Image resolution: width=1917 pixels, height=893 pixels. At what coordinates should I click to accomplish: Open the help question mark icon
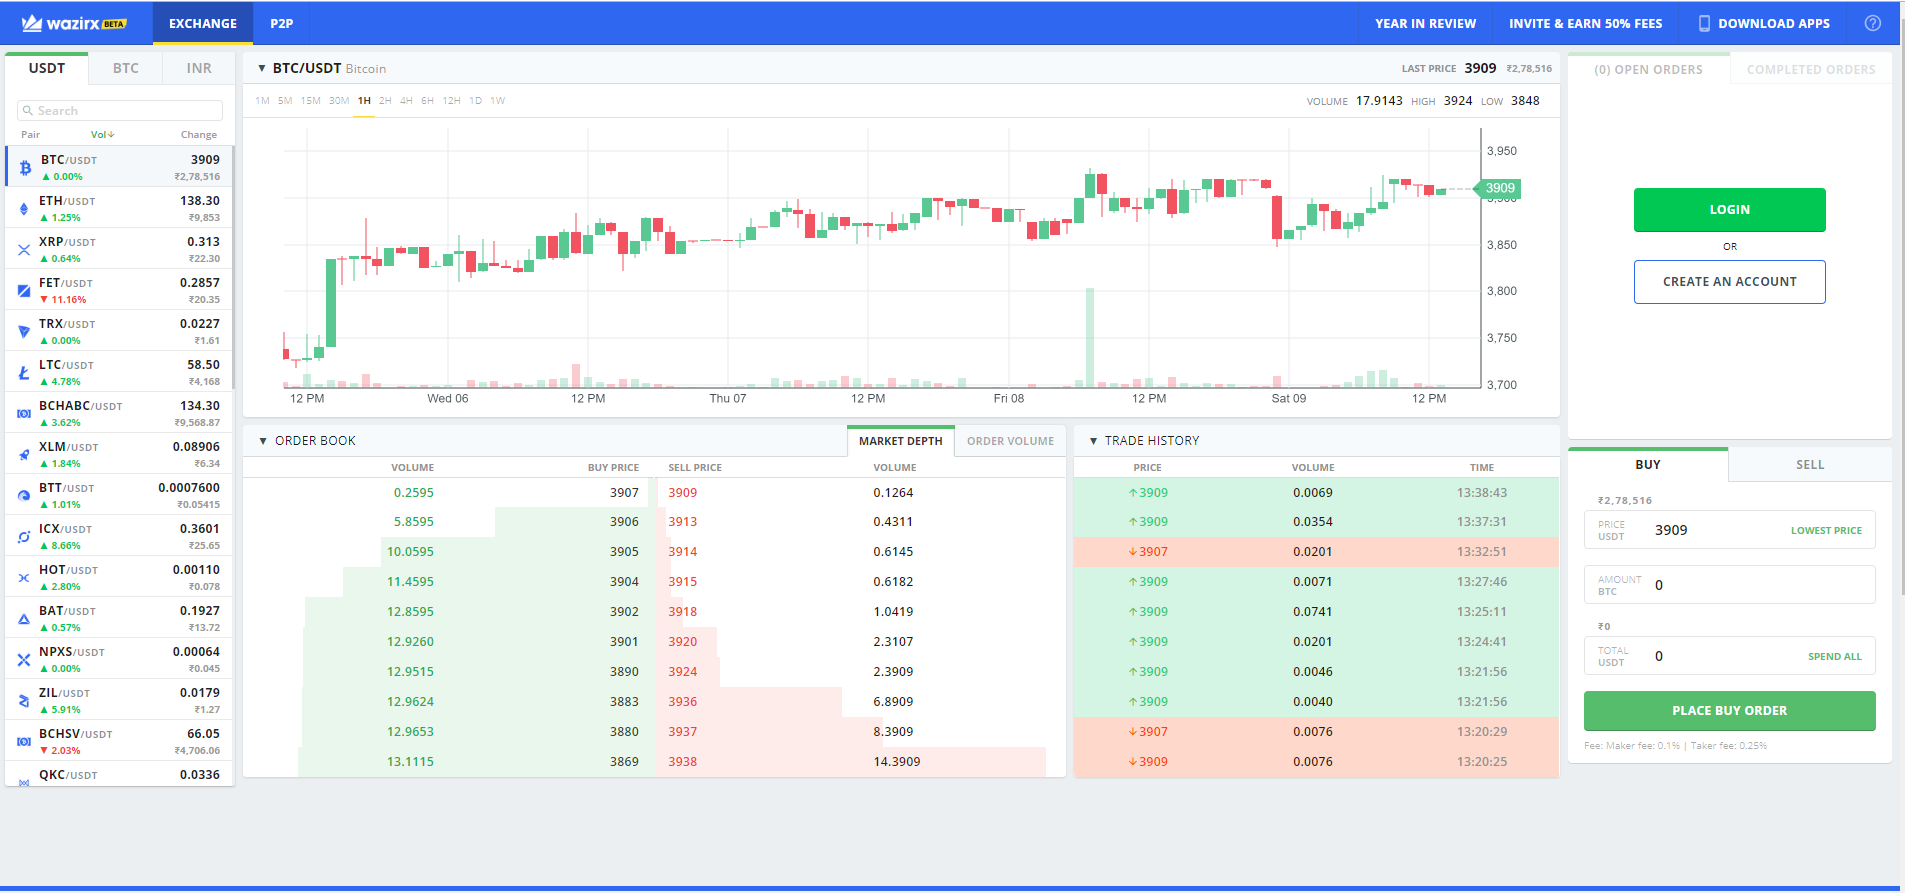[1873, 23]
